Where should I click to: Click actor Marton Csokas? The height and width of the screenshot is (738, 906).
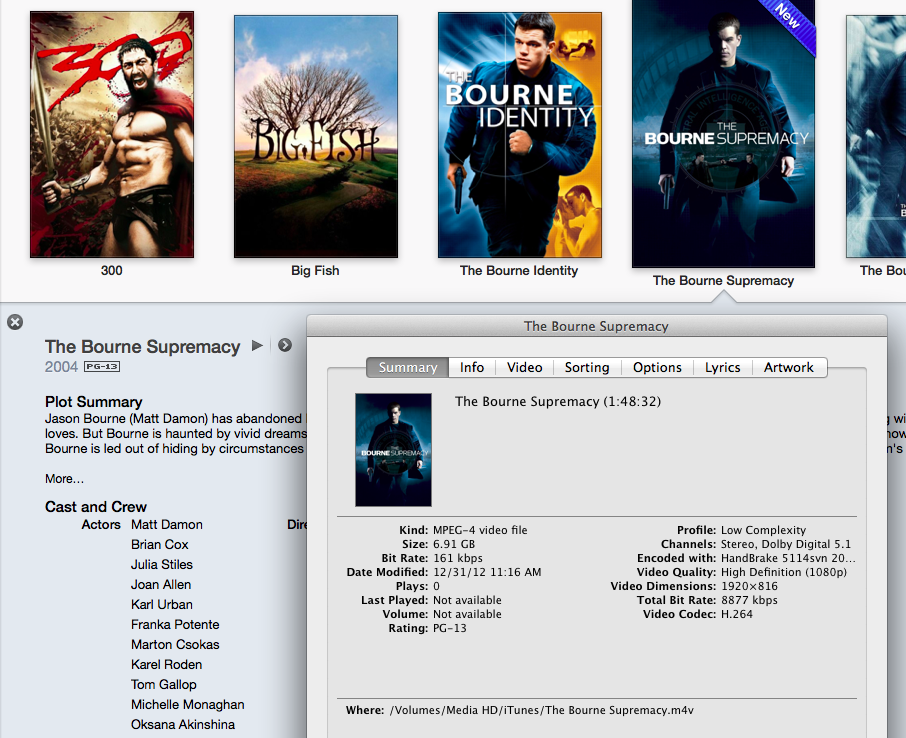(x=175, y=644)
